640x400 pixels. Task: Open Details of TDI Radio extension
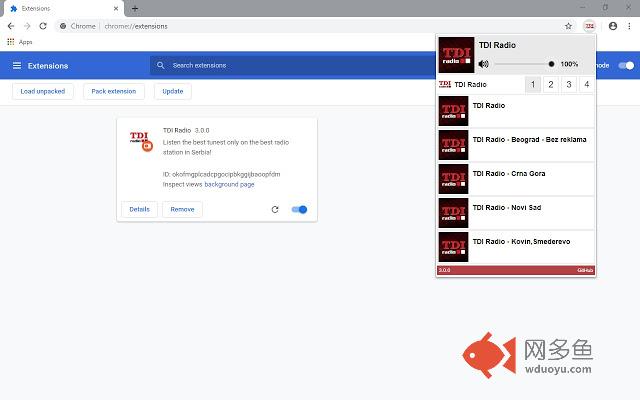pos(140,209)
